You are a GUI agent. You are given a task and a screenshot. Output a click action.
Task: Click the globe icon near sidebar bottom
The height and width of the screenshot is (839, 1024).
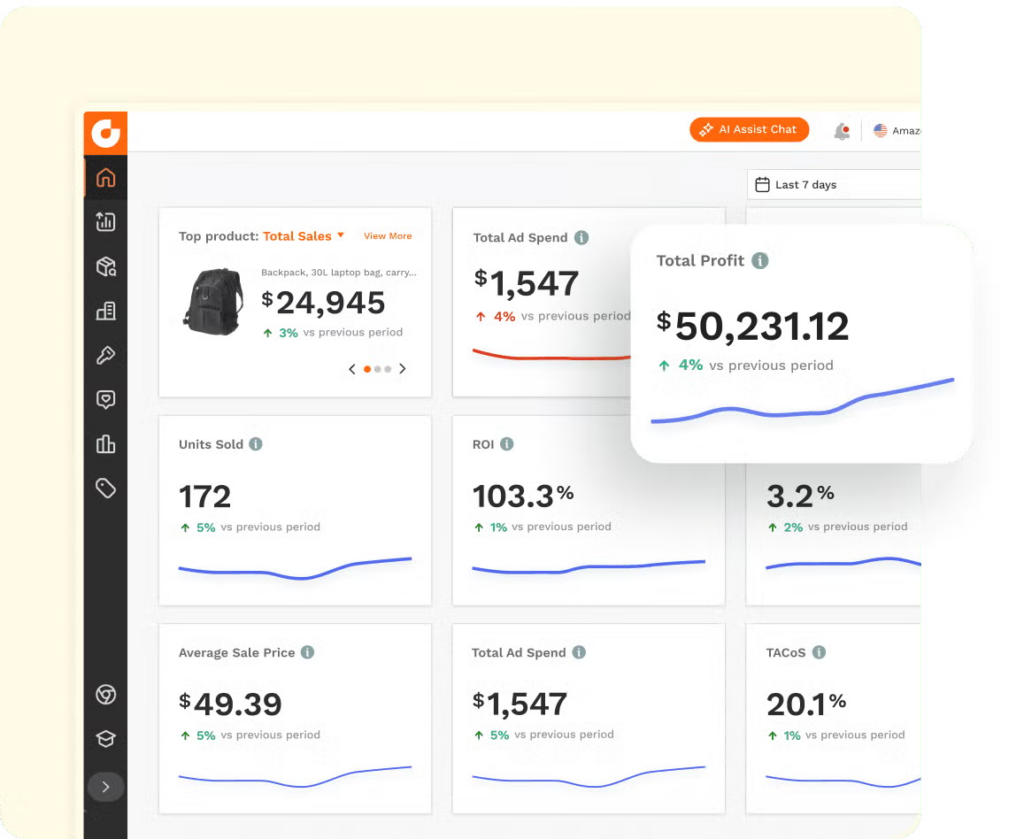[x=105, y=694]
